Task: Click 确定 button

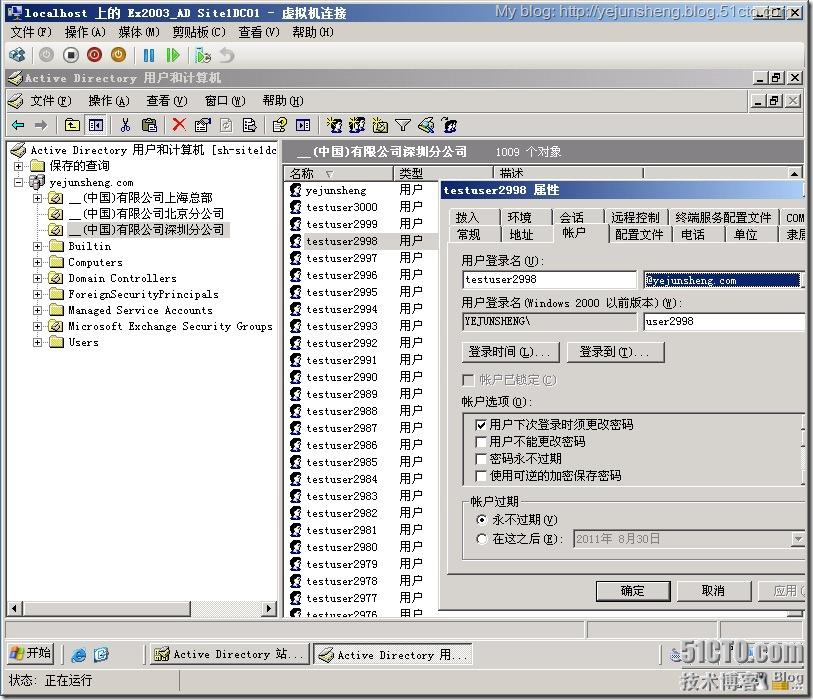Action: (x=633, y=591)
